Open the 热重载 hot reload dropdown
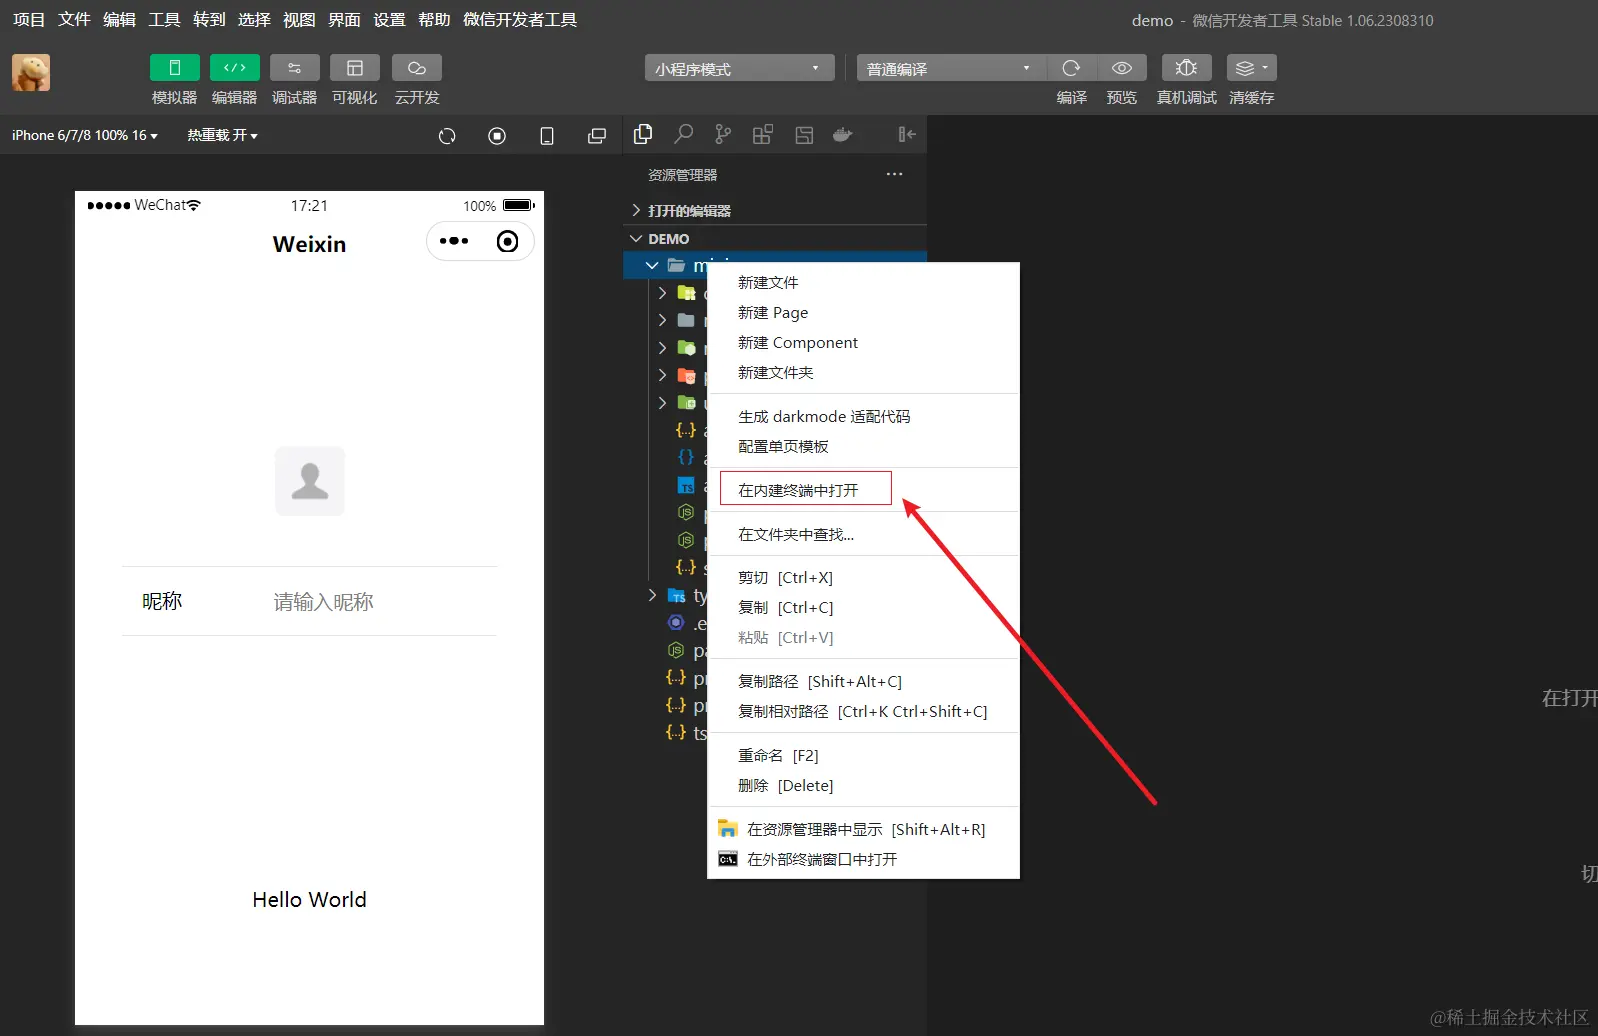Screen dimensions: 1598x1036 (223, 135)
